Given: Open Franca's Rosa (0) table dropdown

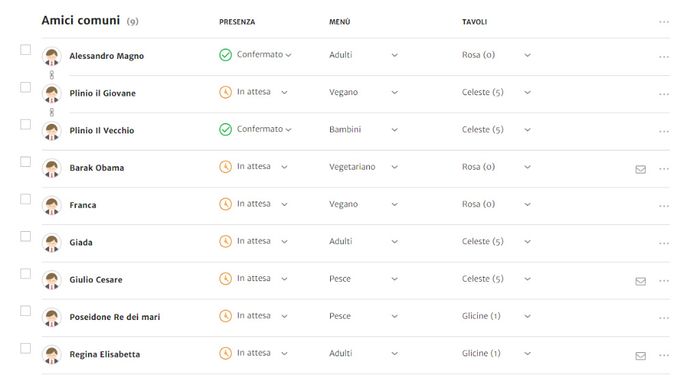Looking at the screenshot, I should 496,204.
